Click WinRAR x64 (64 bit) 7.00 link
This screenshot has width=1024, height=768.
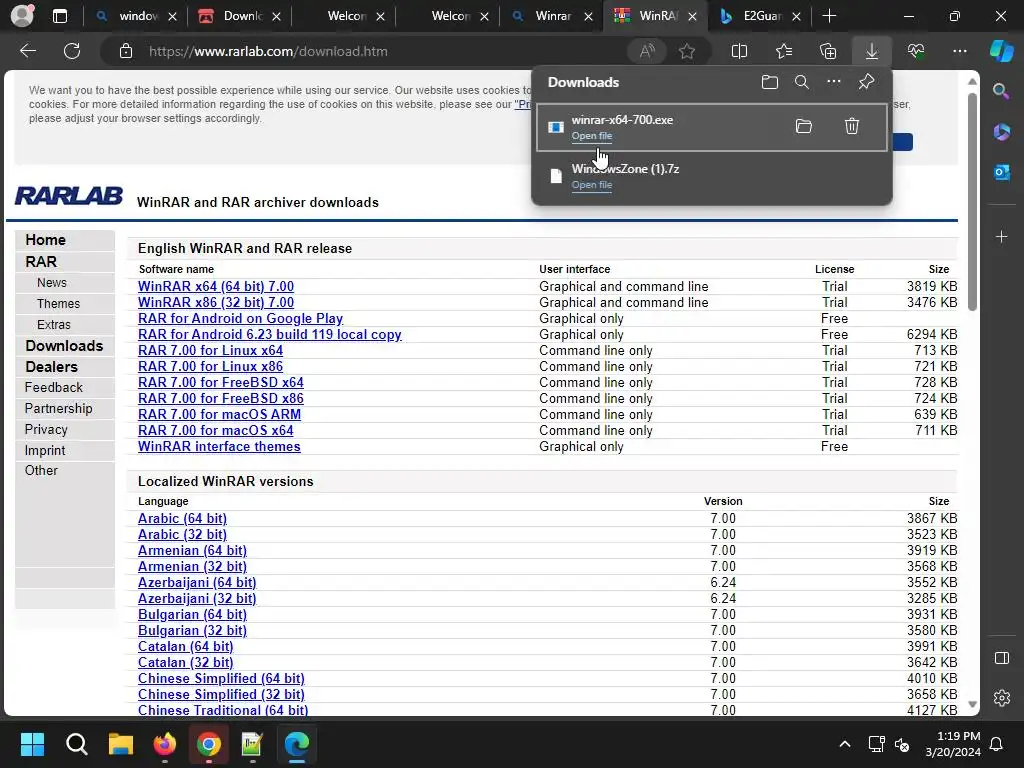click(x=216, y=286)
